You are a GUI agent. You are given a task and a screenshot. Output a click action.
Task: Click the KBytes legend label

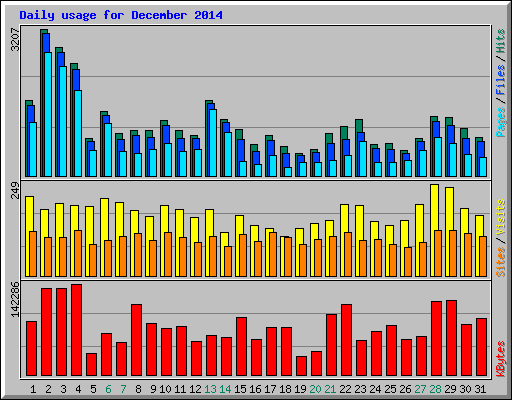click(x=501, y=359)
